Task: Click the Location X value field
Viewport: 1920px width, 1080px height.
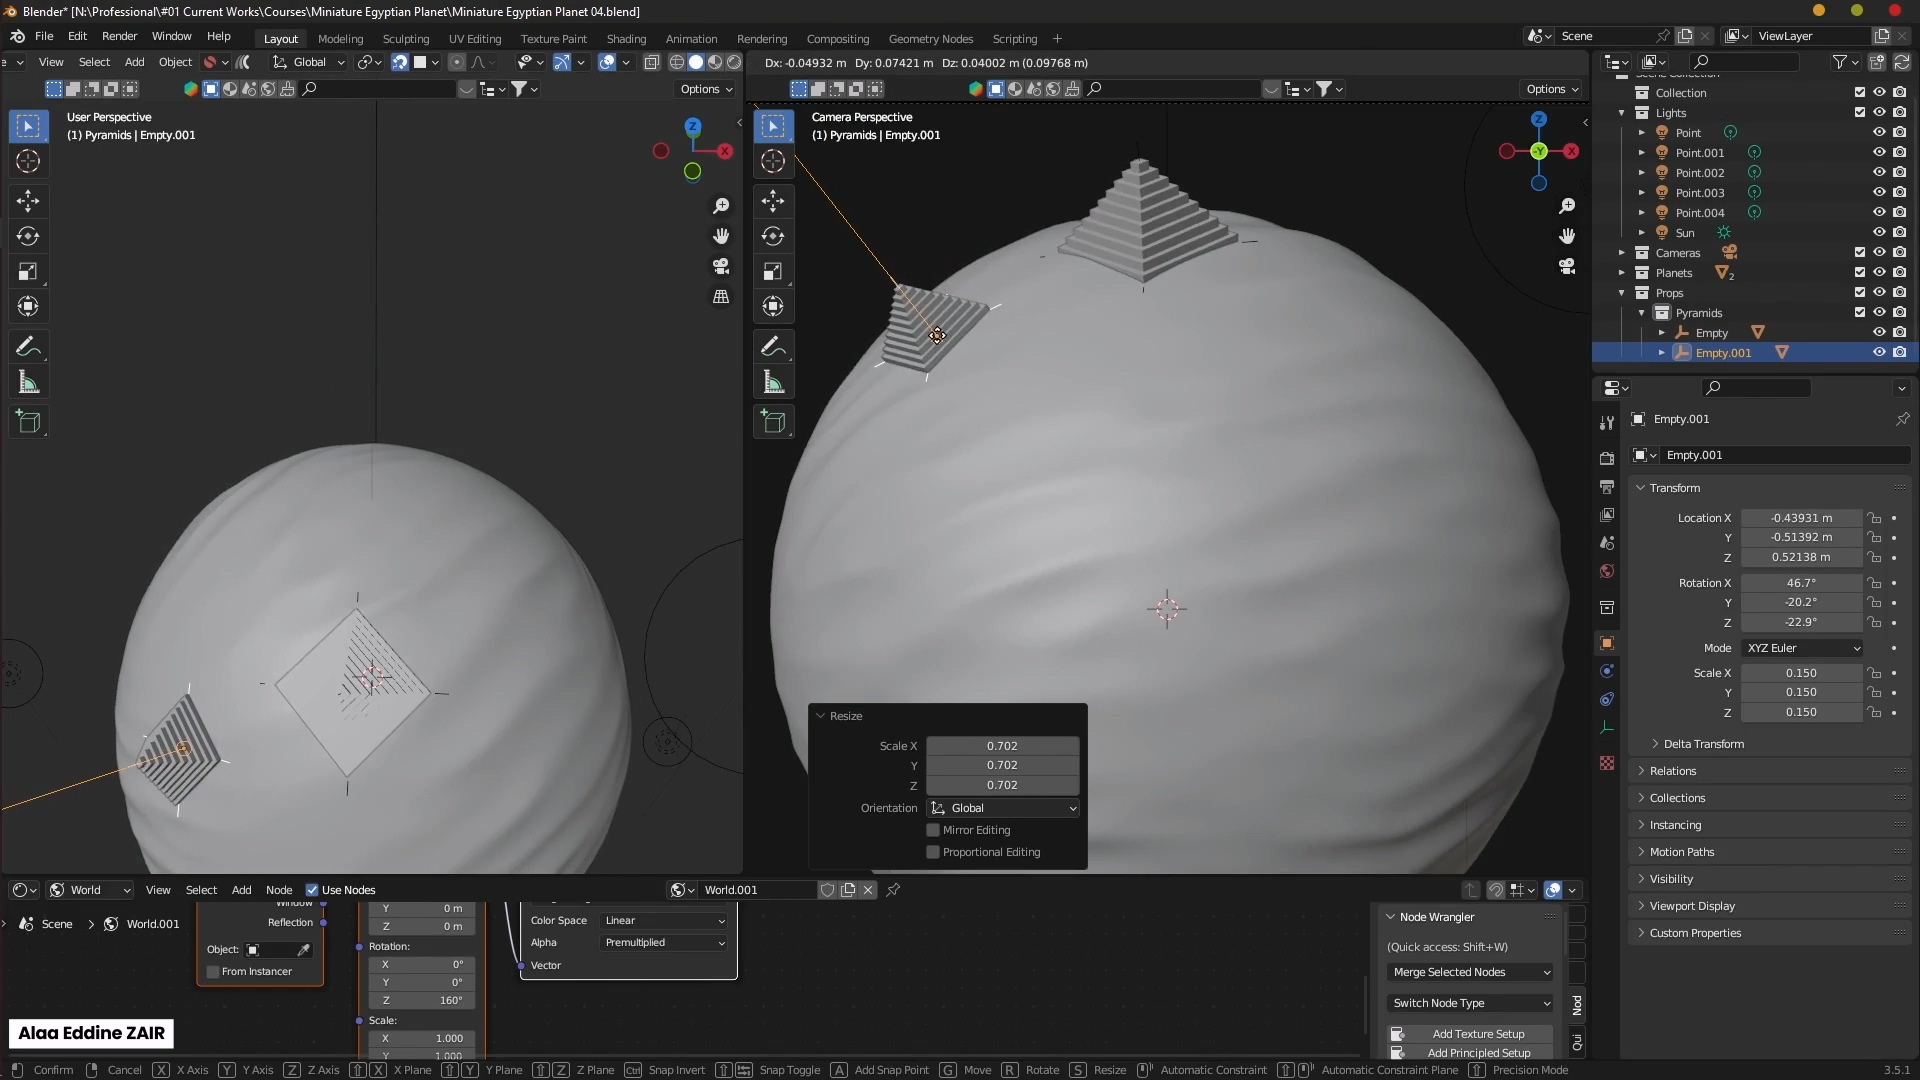Action: point(1800,517)
